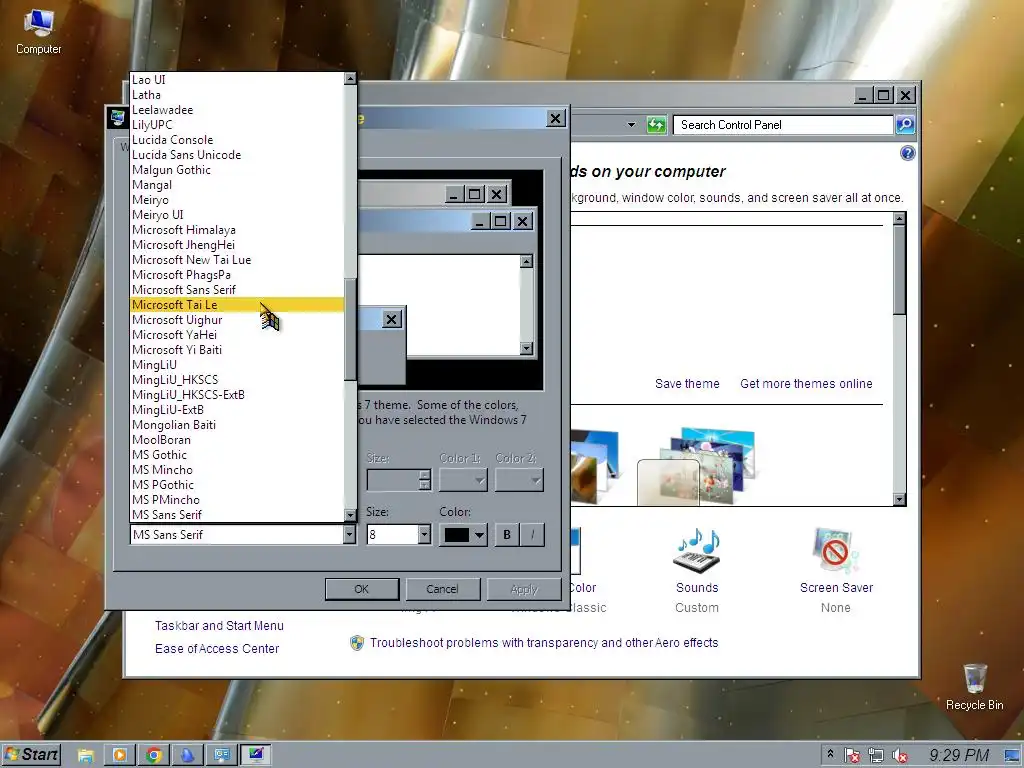Select Lao UI font
The width and height of the screenshot is (1024, 768).
click(x=236, y=80)
